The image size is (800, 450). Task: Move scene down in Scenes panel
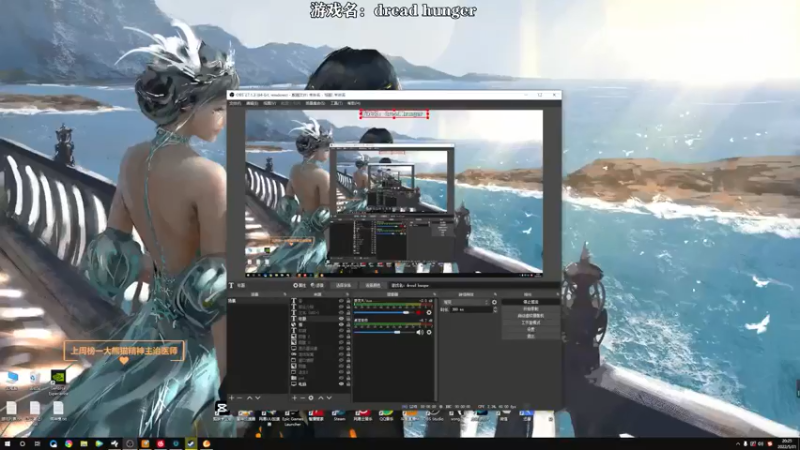258,397
